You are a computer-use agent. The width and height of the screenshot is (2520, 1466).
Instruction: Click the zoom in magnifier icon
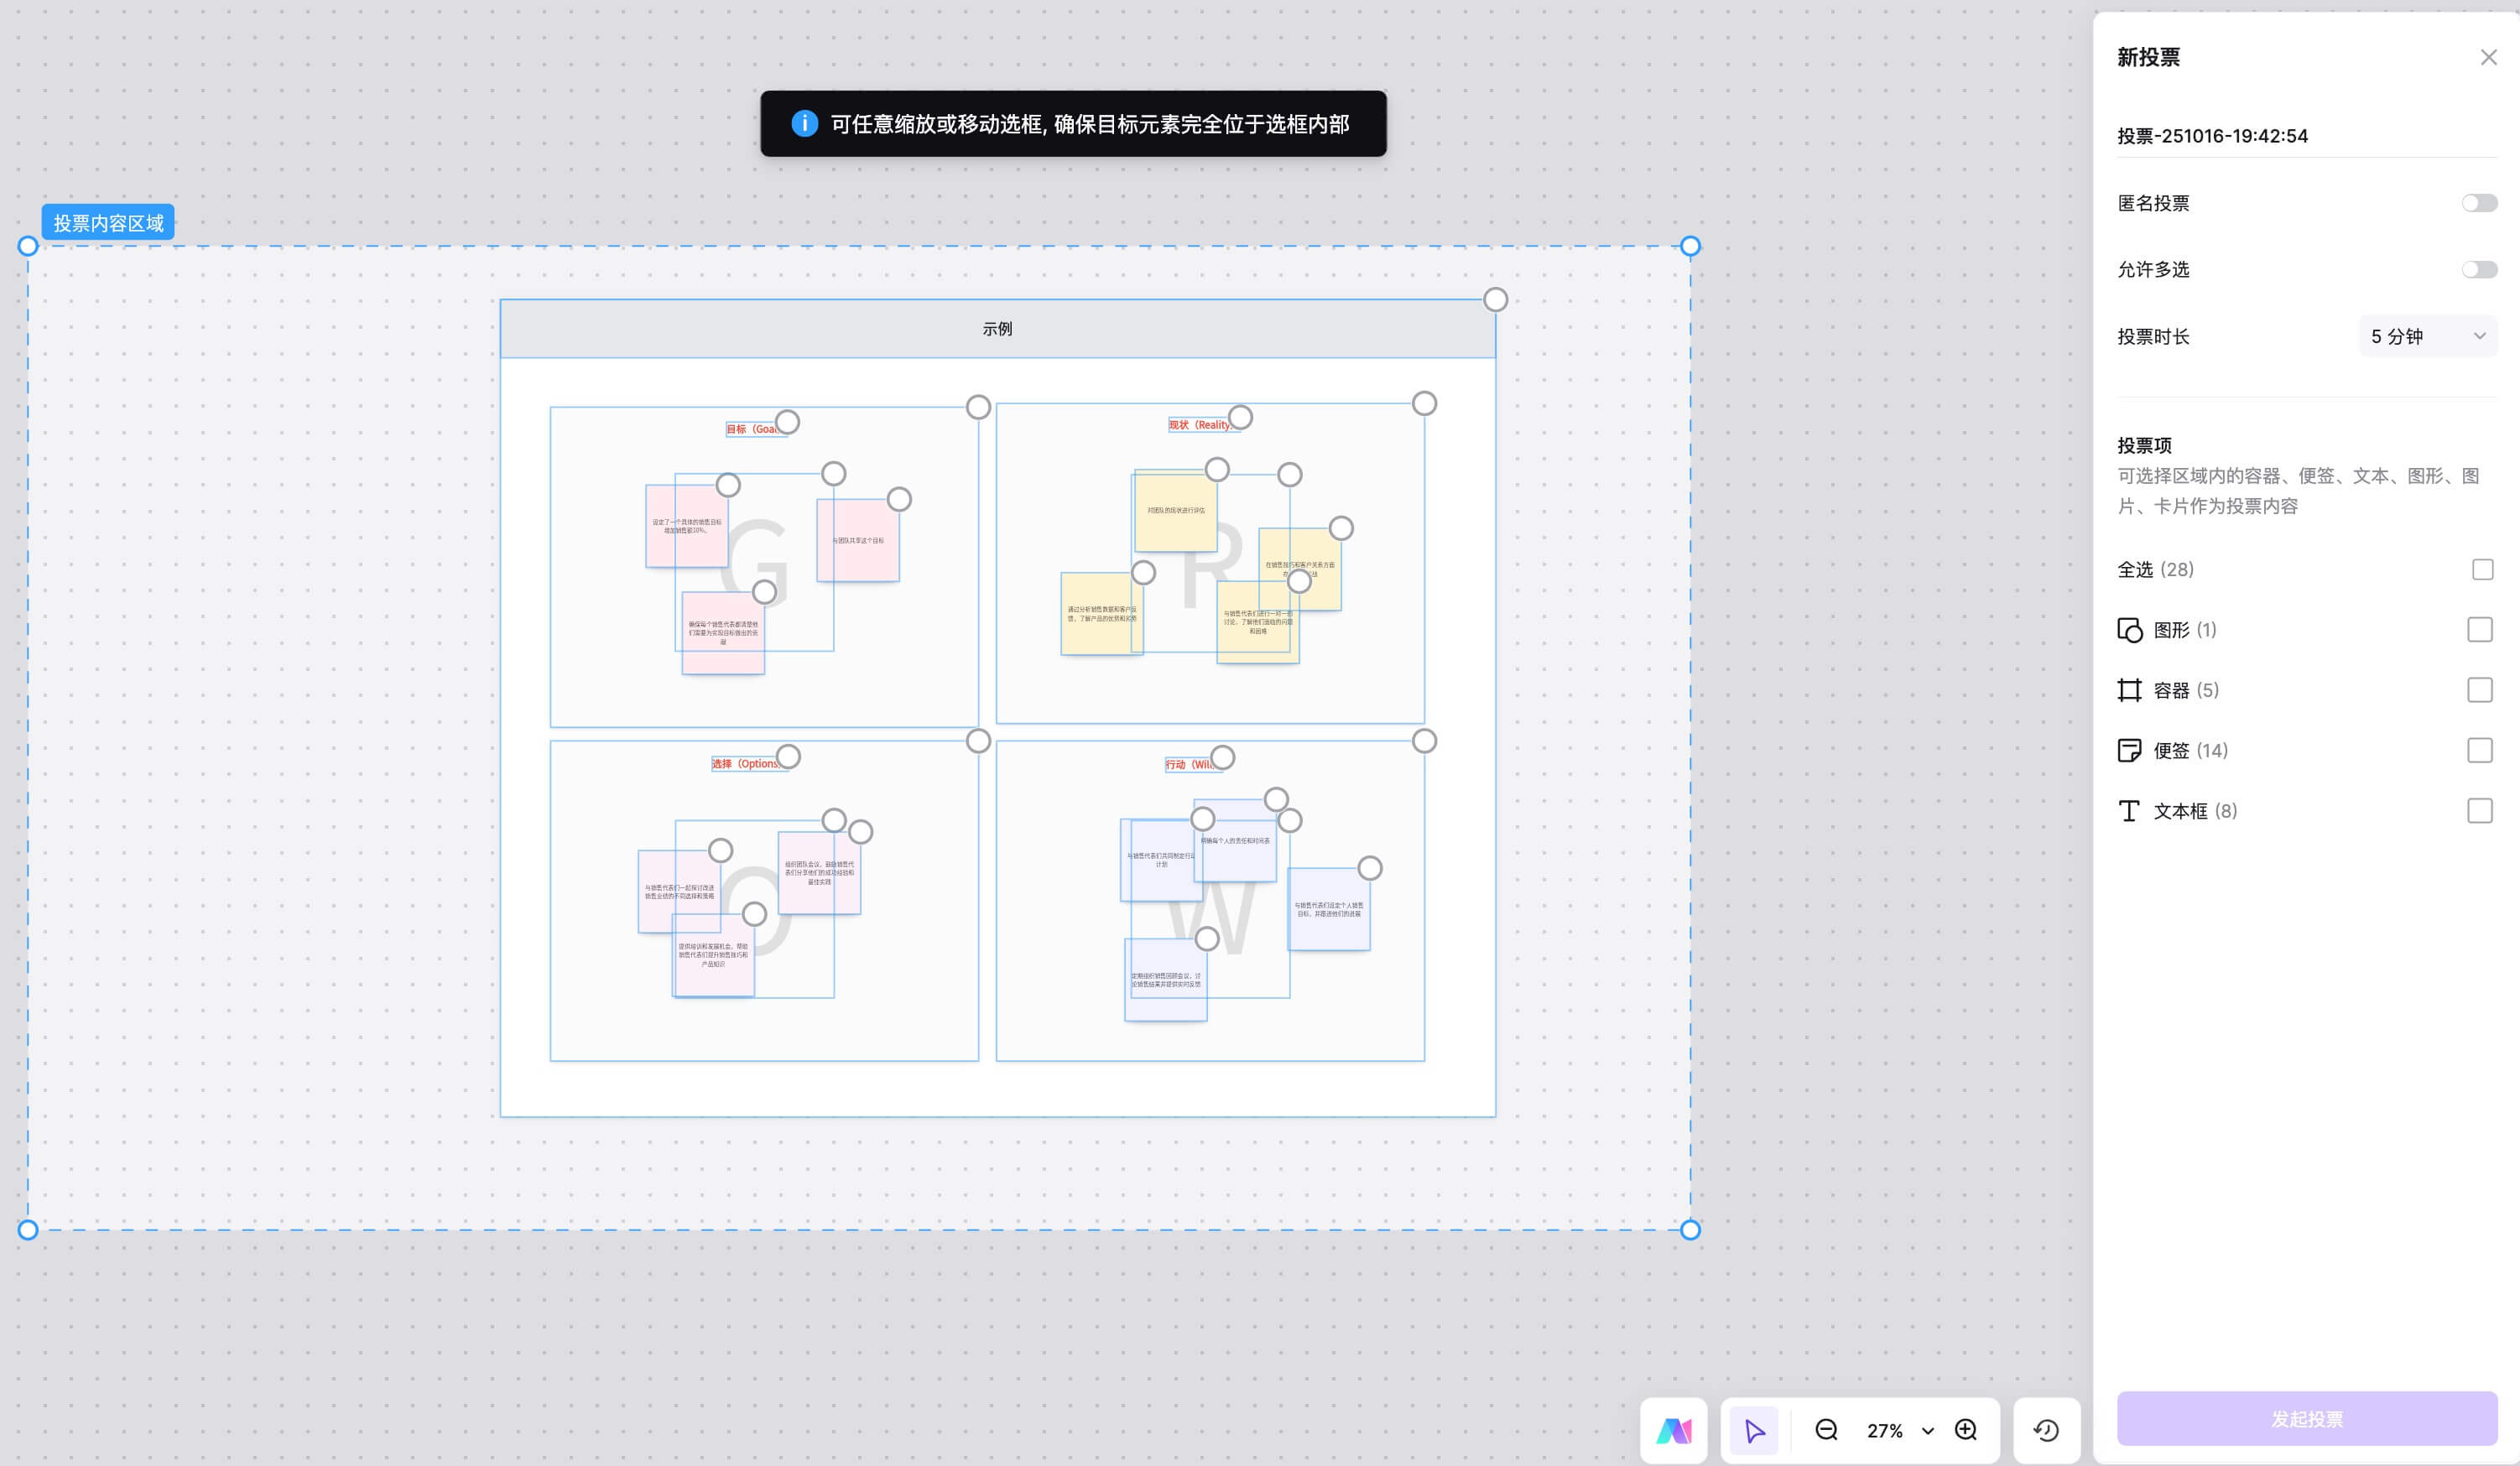click(x=1966, y=1430)
